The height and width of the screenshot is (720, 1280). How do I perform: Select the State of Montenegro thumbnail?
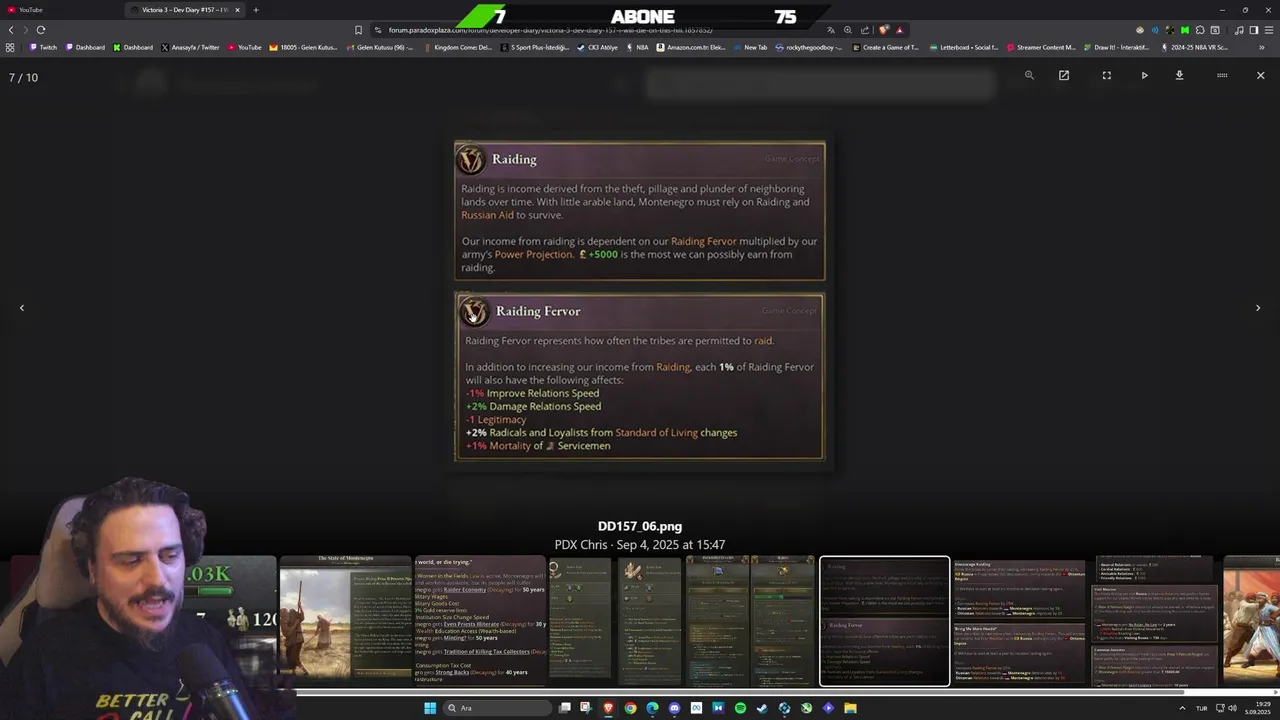tap(345, 620)
